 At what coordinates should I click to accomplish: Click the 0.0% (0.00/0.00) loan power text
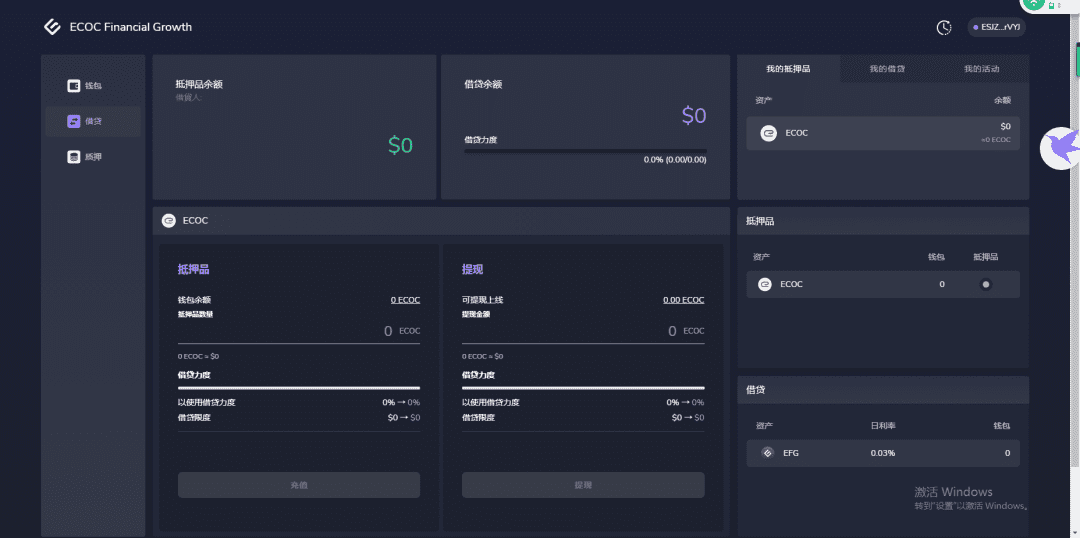675,160
